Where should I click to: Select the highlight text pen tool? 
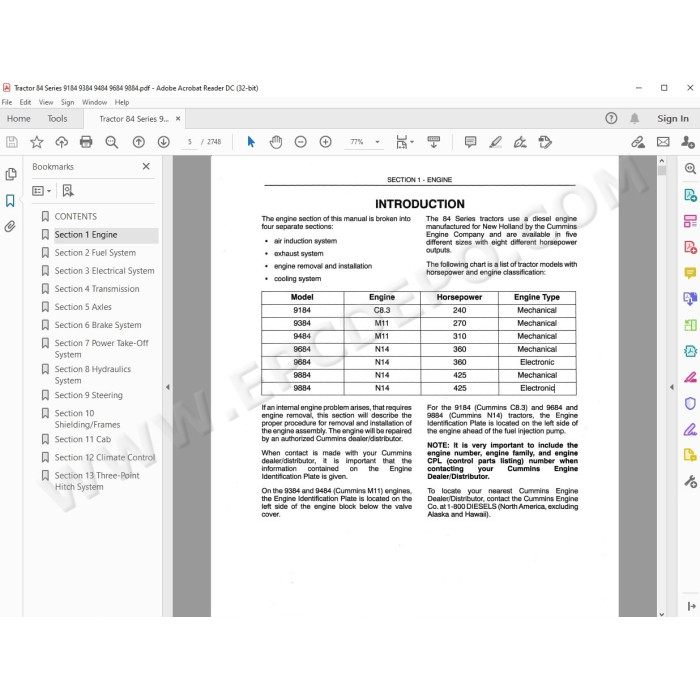click(495, 142)
